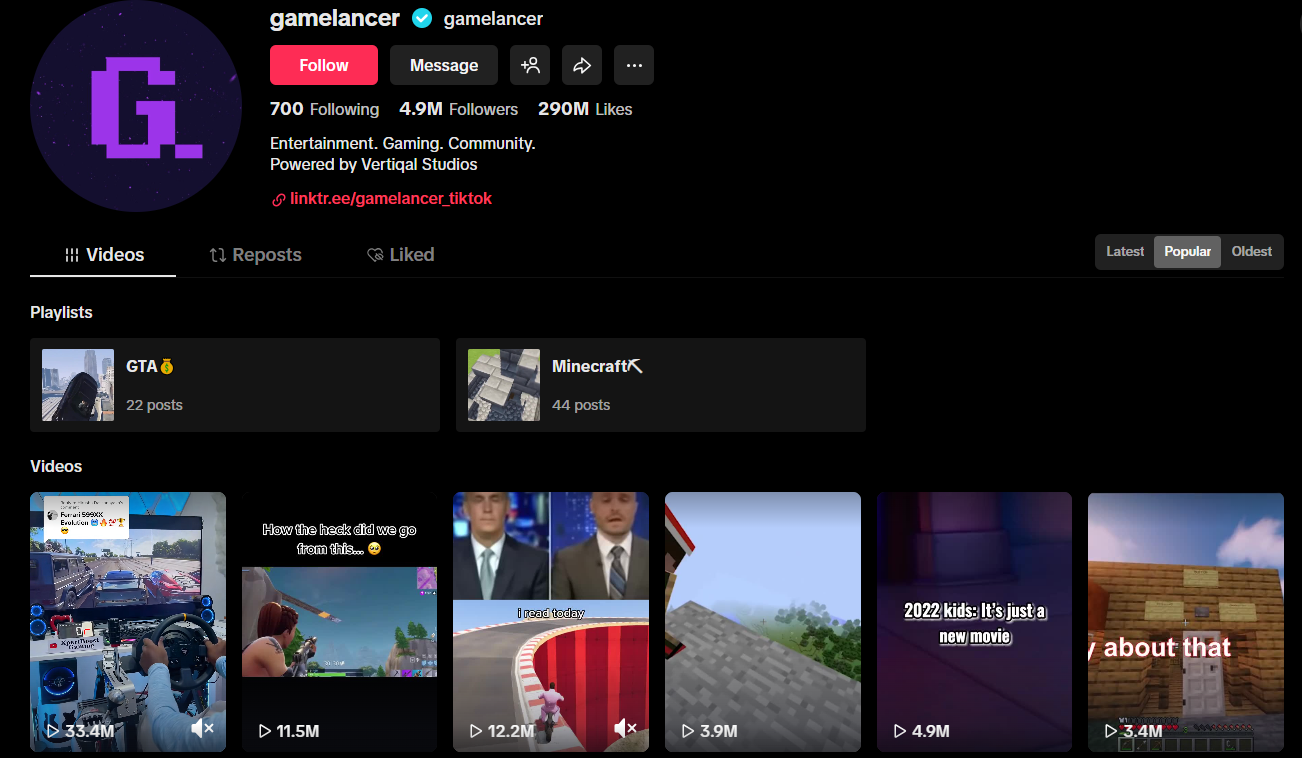The image size is (1302, 758).
Task: Click the Reposts arrows icon
Action: [218, 254]
